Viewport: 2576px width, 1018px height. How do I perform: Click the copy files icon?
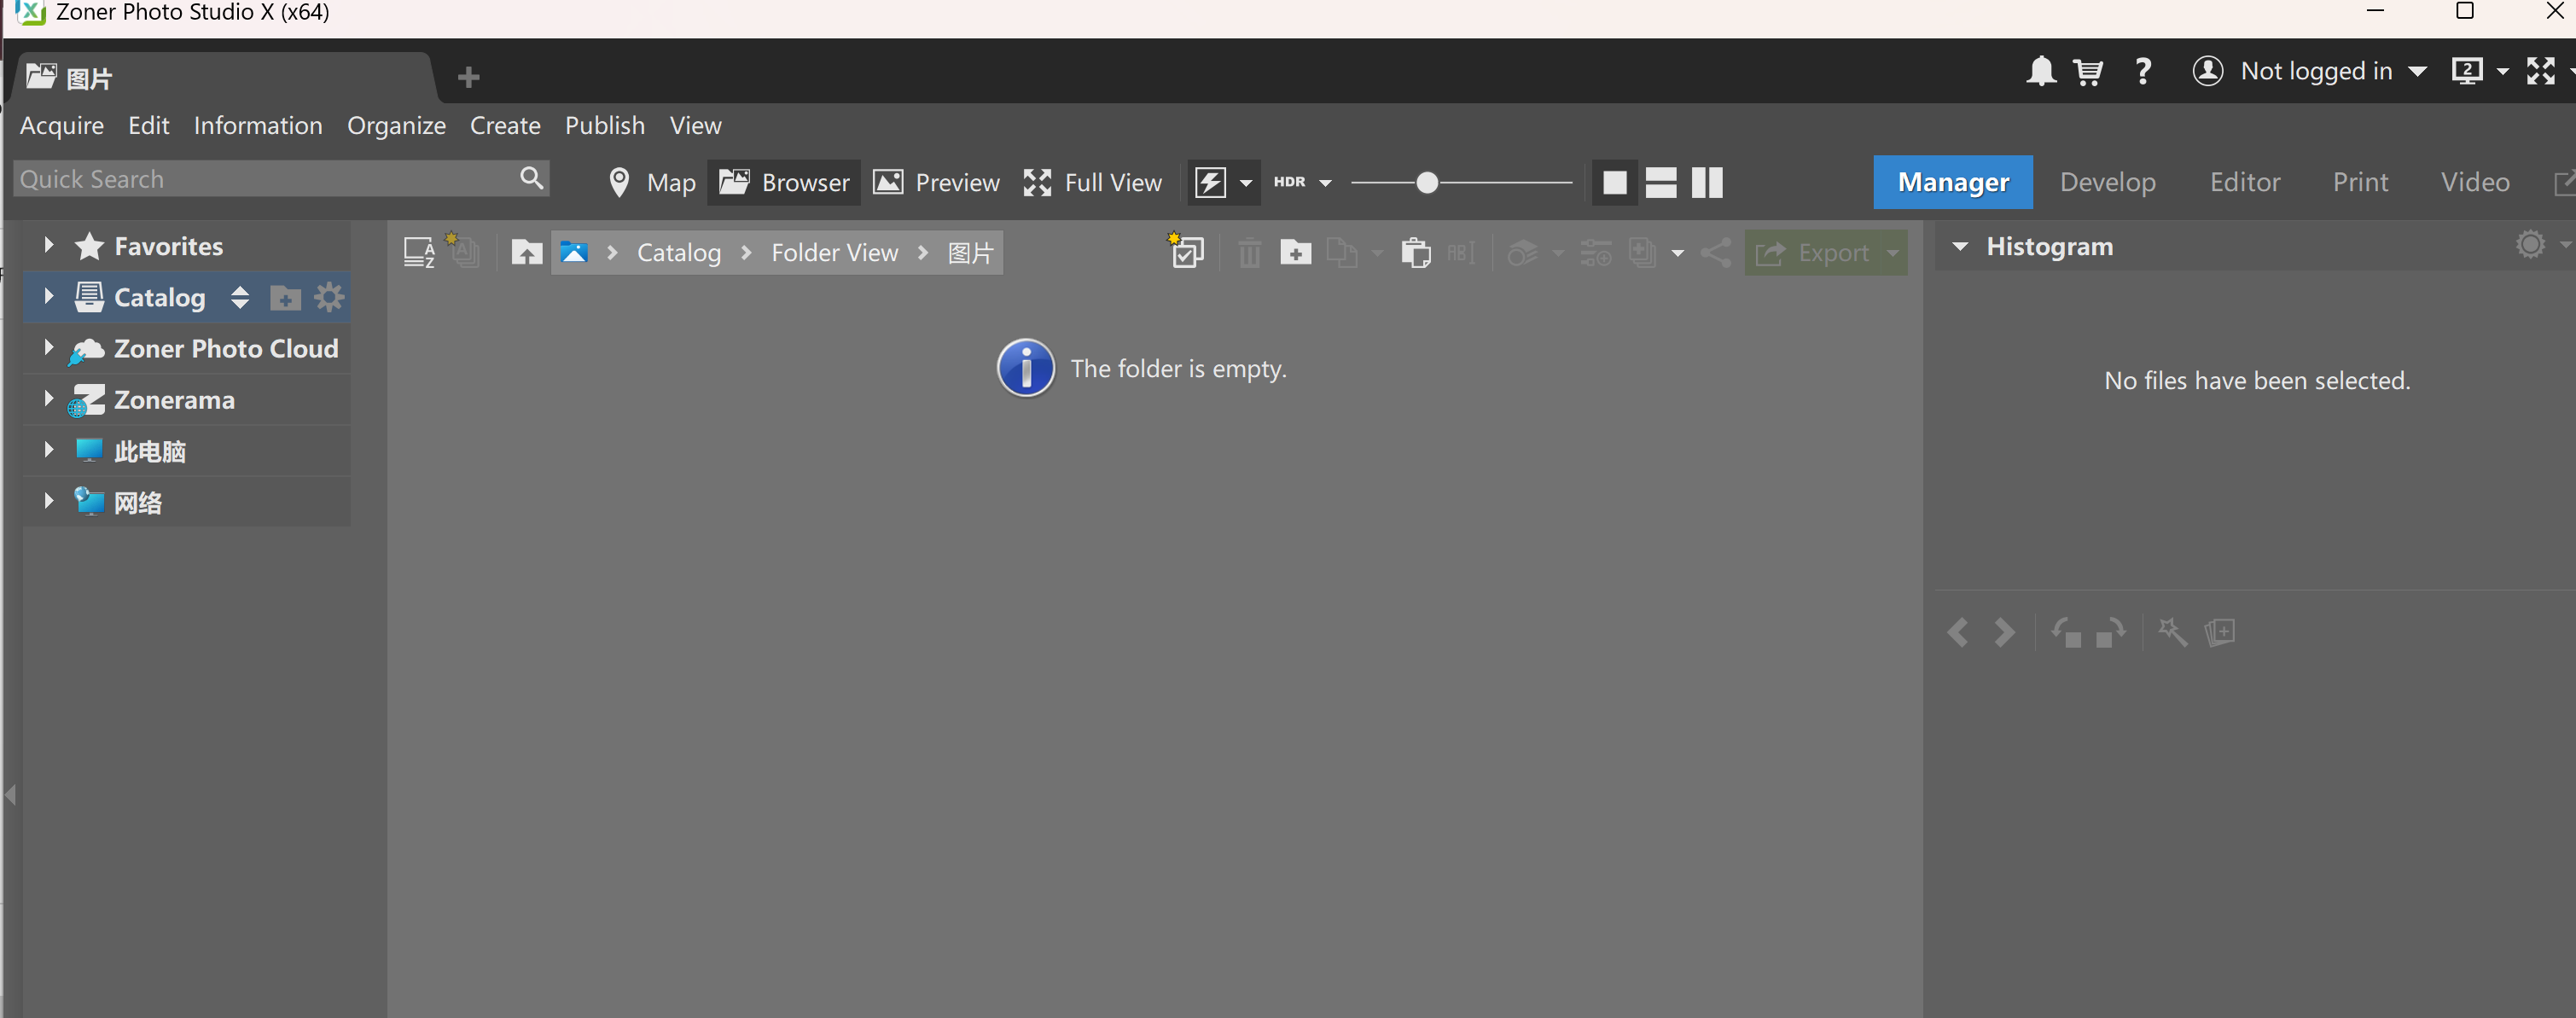pyautogui.click(x=1341, y=253)
